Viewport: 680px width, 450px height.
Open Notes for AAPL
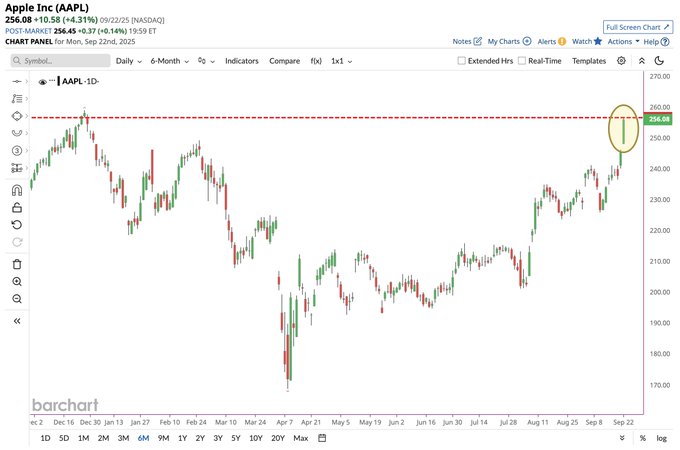pyautogui.click(x=467, y=41)
